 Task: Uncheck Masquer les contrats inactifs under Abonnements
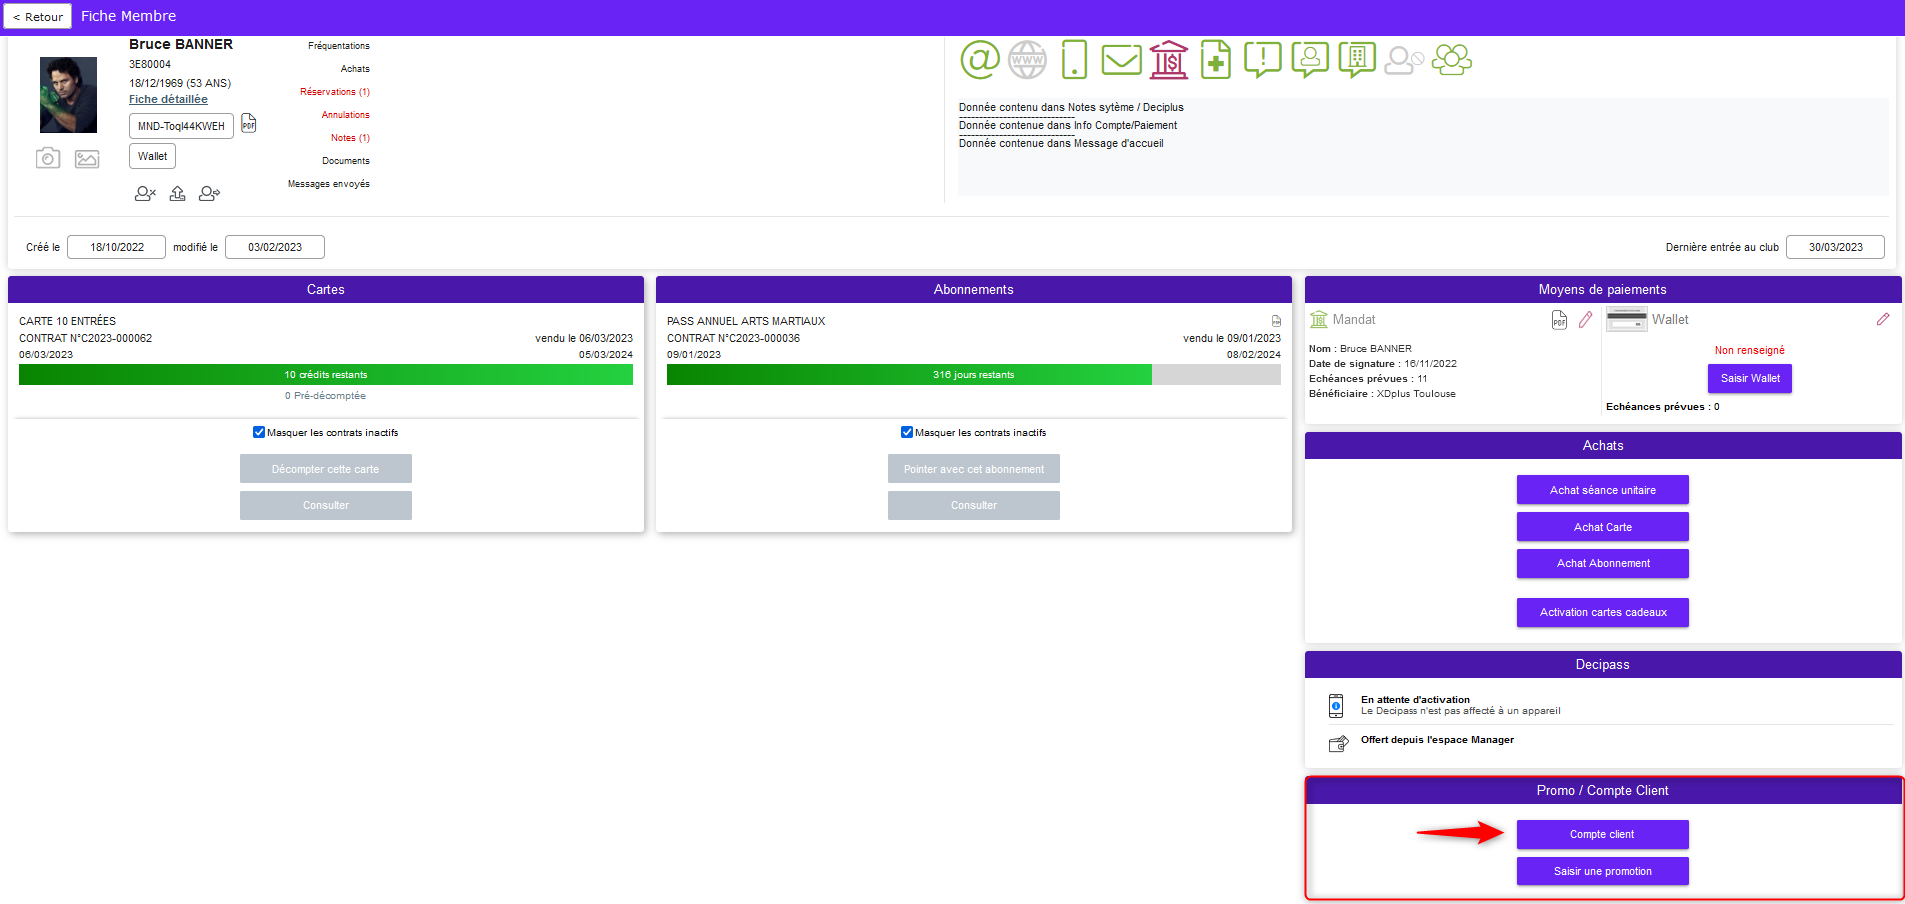pos(907,432)
